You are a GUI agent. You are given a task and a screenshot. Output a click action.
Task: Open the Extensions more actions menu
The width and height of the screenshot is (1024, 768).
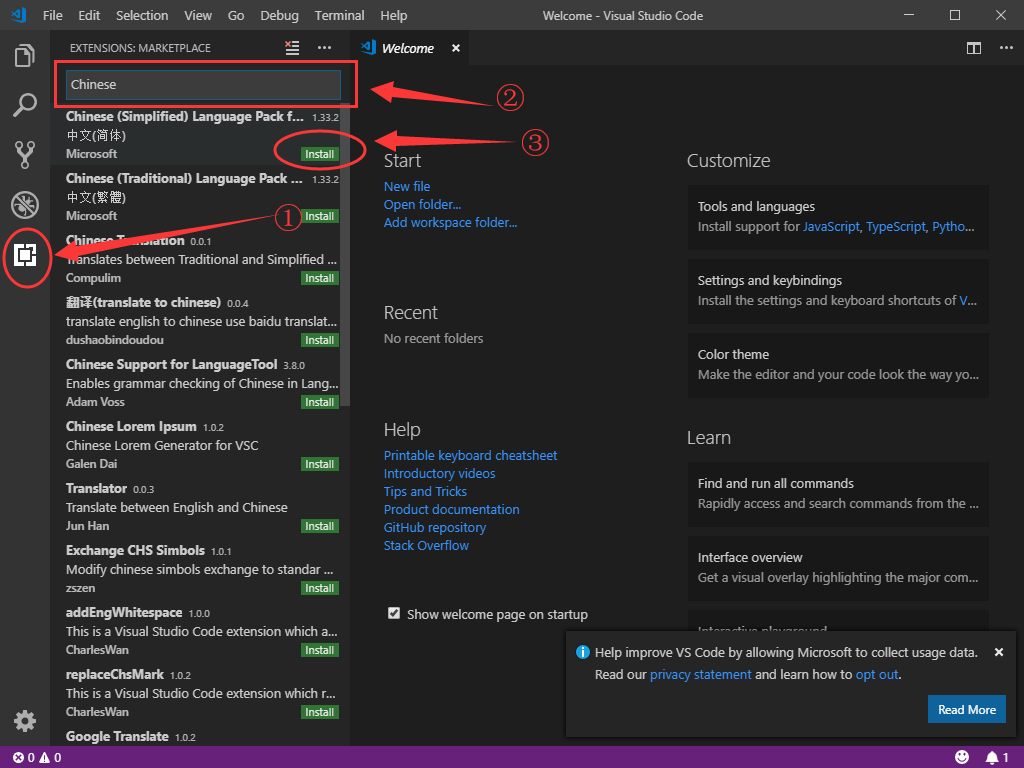pyautogui.click(x=324, y=47)
